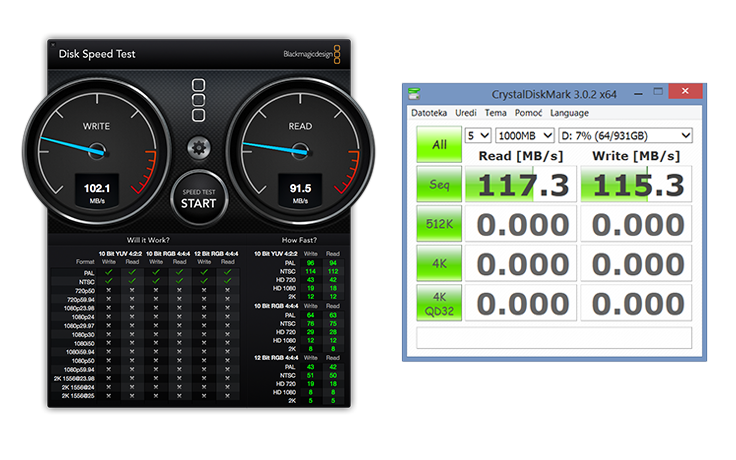Click the SPEED TEST START button

tap(199, 199)
